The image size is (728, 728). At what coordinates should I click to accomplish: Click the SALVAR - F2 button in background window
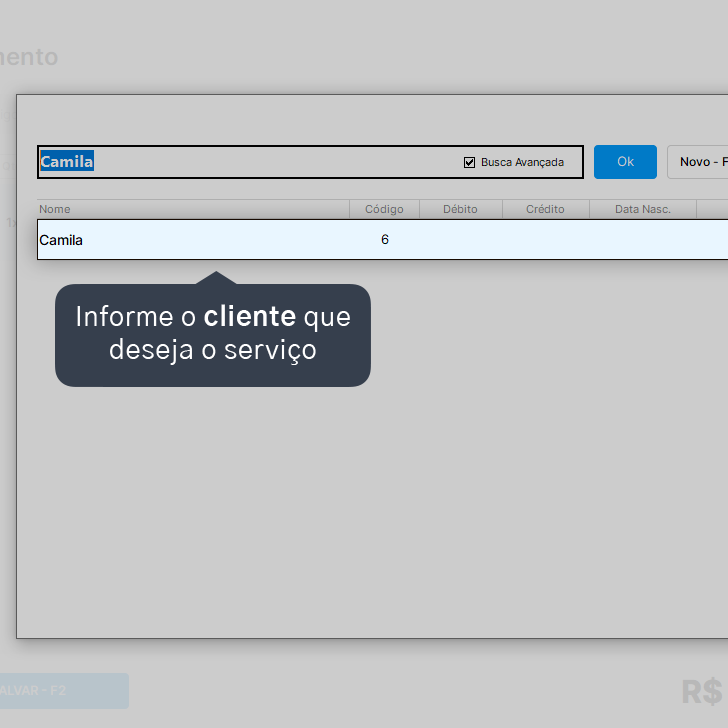tap(64, 690)
